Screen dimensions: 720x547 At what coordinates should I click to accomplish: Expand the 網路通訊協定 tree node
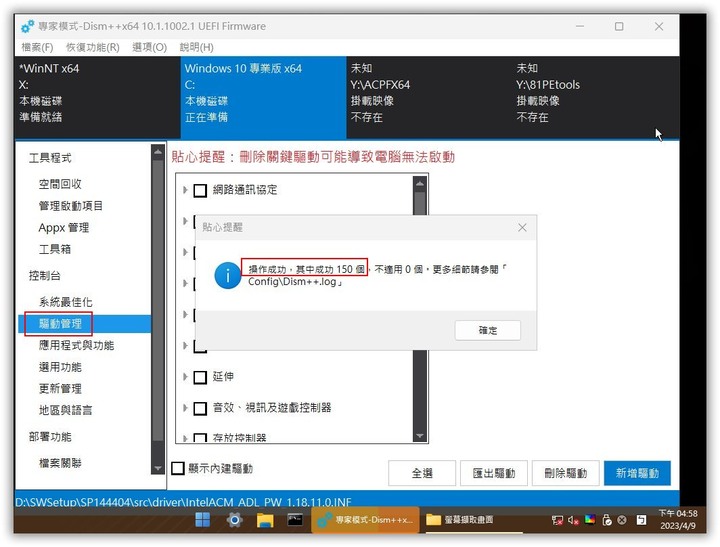pos(185,190)
